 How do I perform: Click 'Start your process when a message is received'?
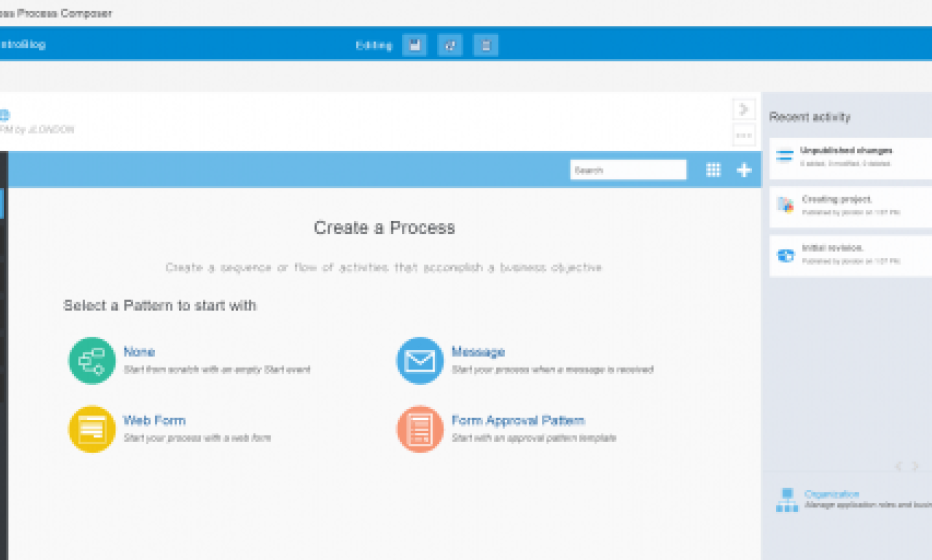click(553, 370)
